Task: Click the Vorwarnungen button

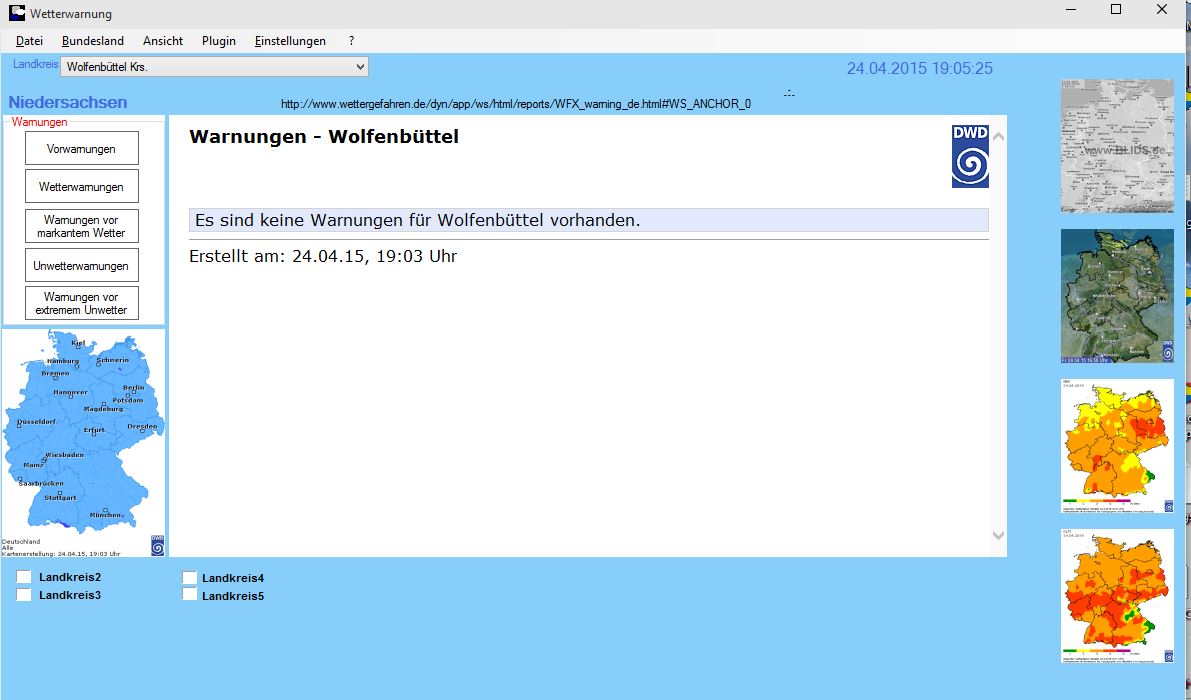Action: point(81,149)
